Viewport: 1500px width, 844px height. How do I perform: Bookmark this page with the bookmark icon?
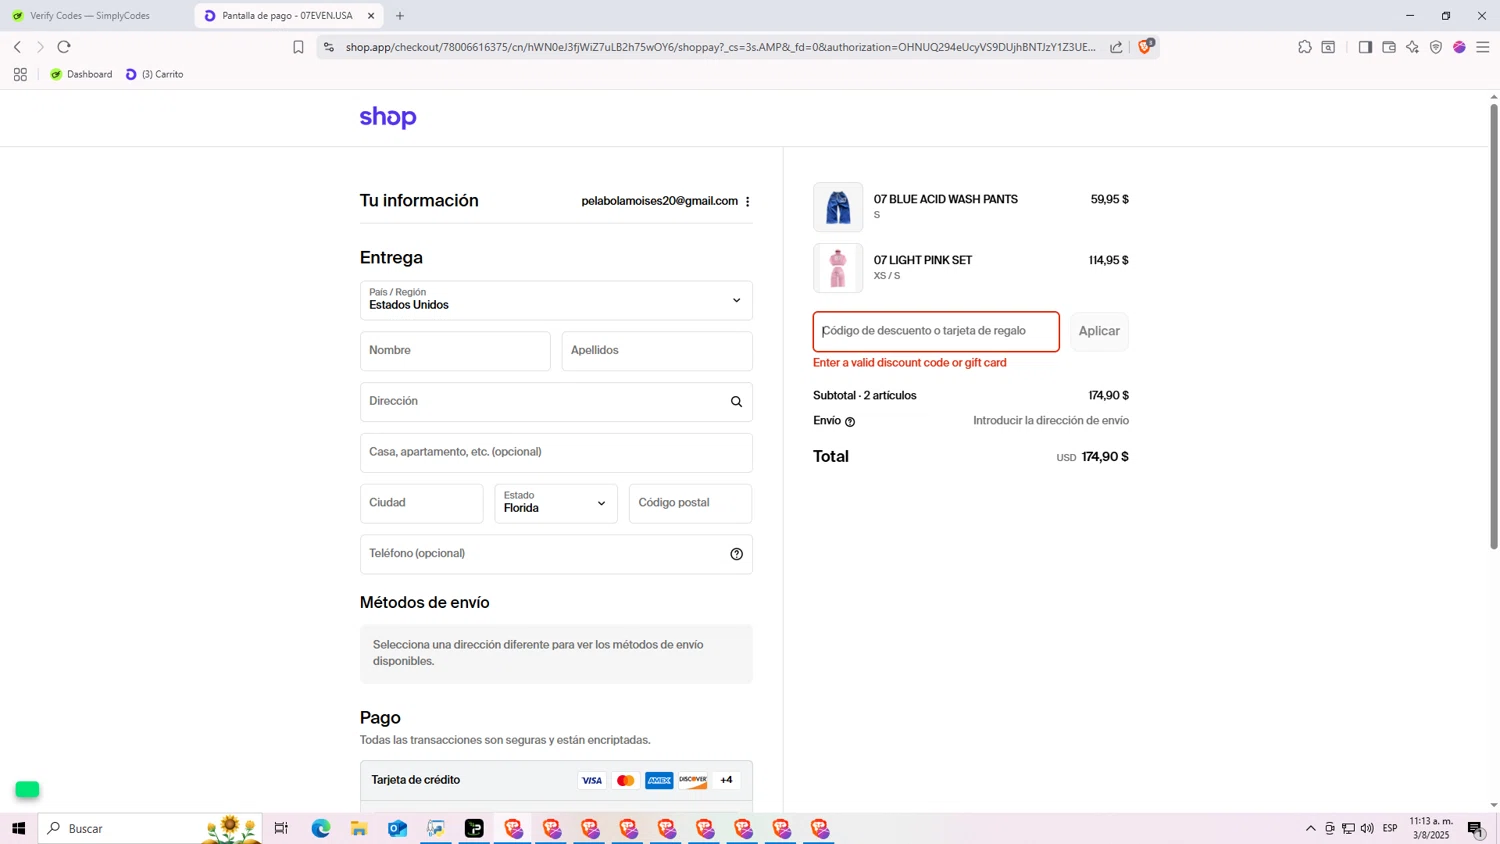298,47
